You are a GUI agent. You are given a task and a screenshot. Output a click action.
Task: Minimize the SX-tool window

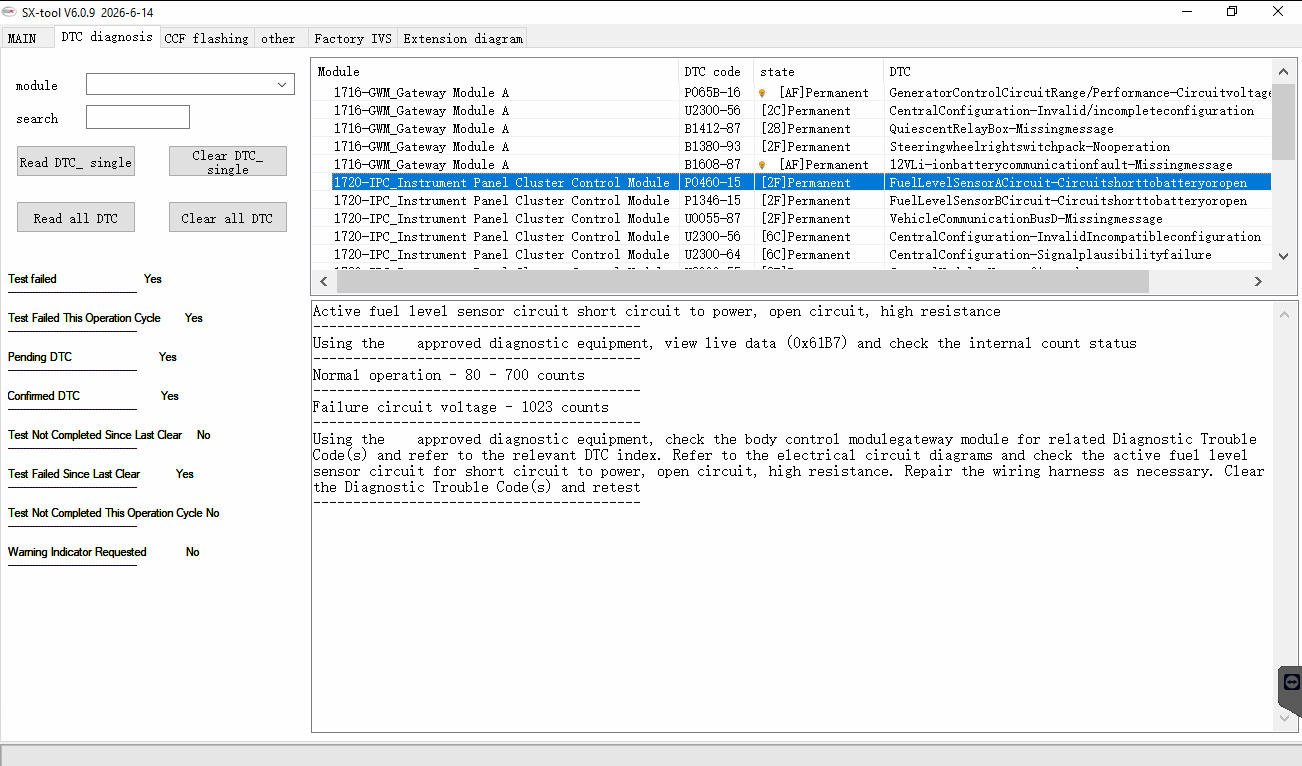click(1186, 11)
